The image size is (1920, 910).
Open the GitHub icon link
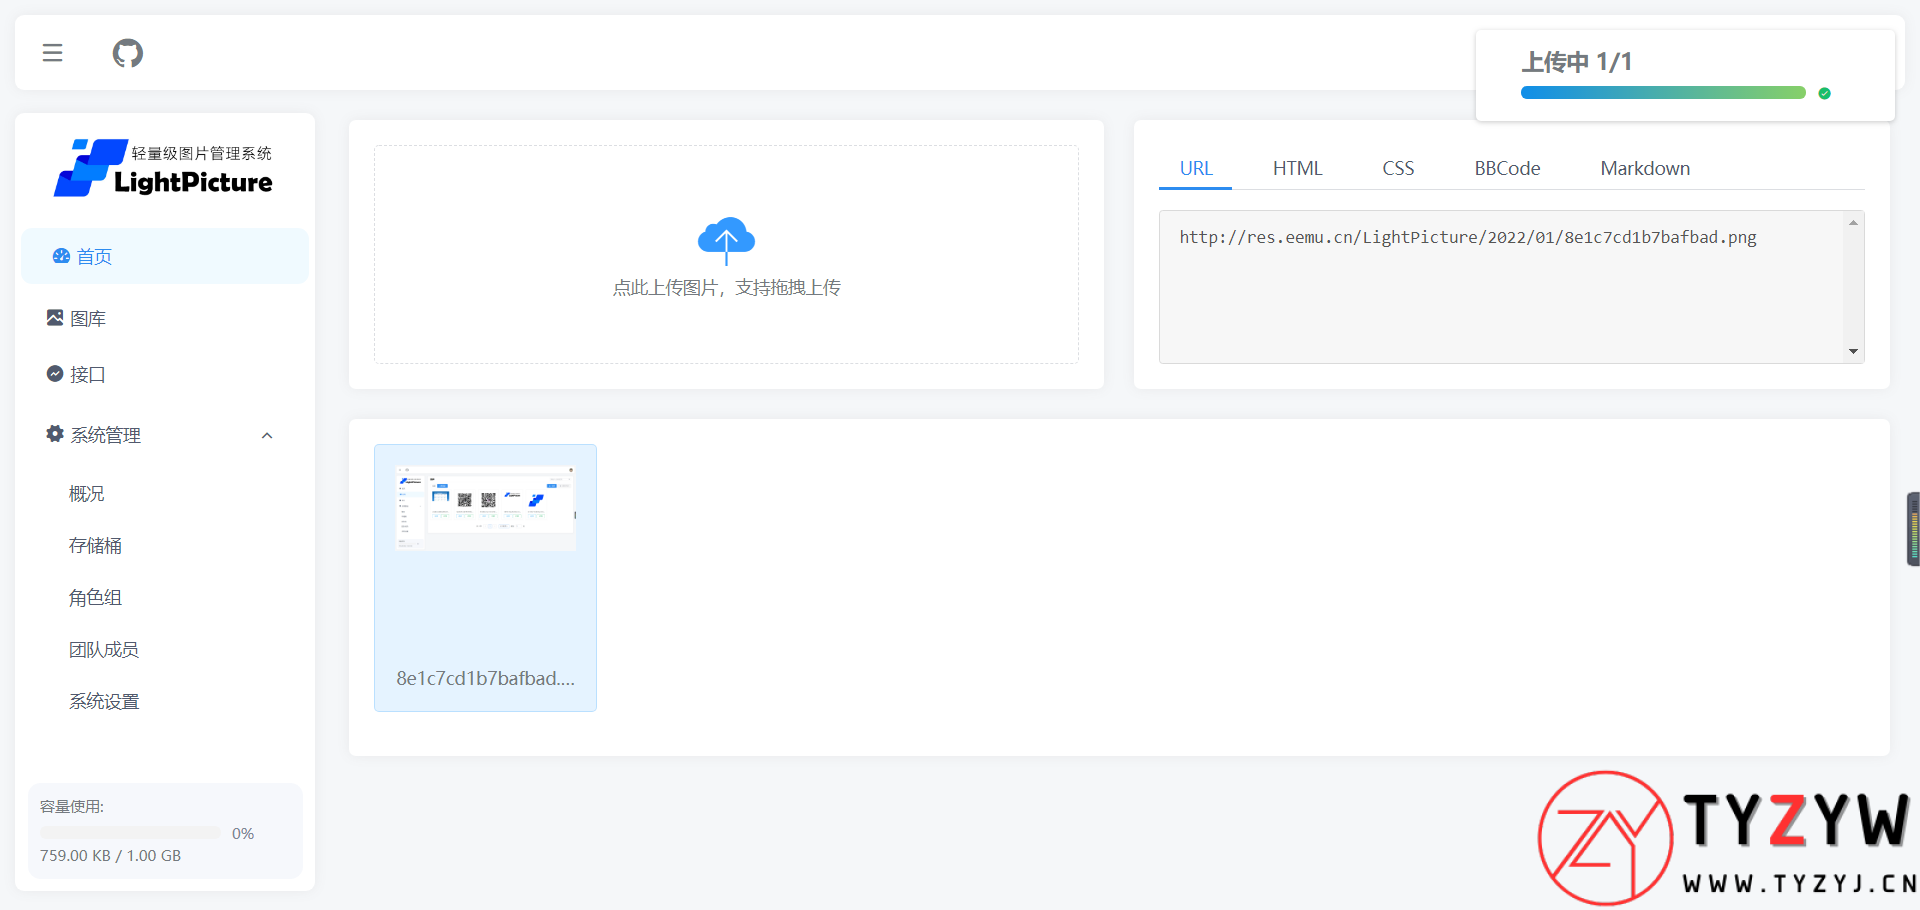[127, 53]
